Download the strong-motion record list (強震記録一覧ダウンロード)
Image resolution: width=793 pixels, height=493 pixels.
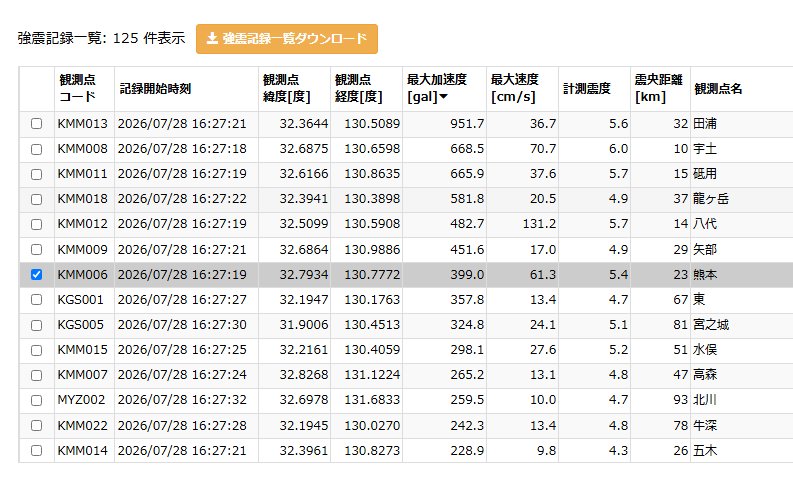click(287, 39)
